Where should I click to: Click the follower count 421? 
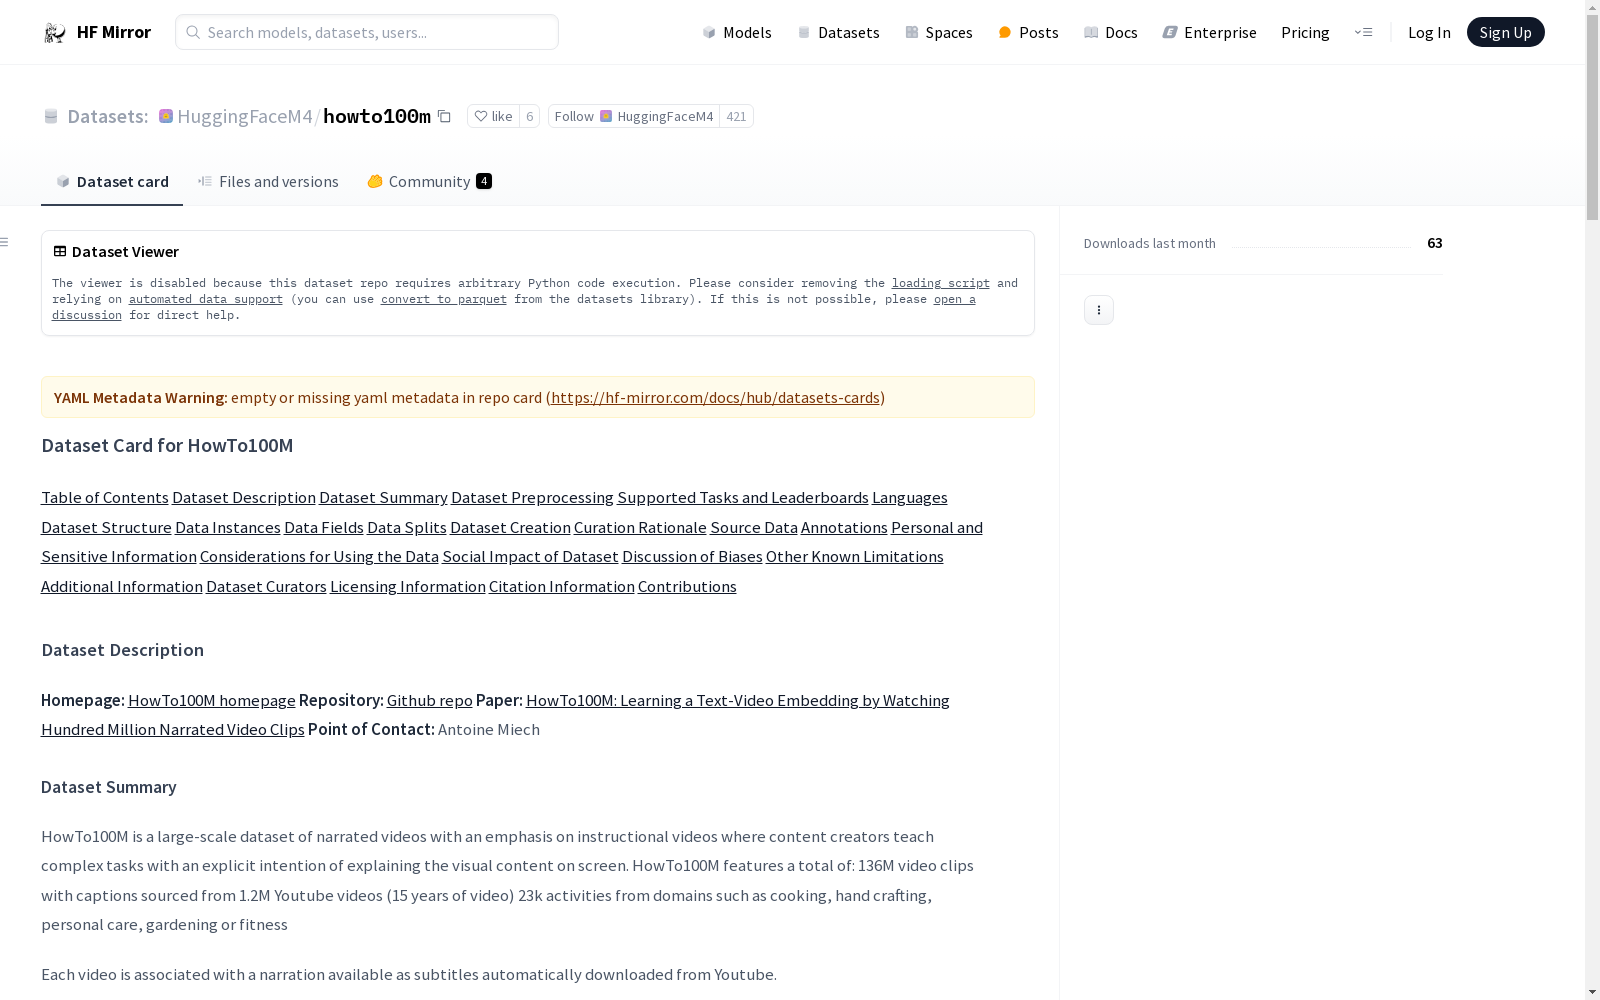pyautogui.click(x=736, y=117)
